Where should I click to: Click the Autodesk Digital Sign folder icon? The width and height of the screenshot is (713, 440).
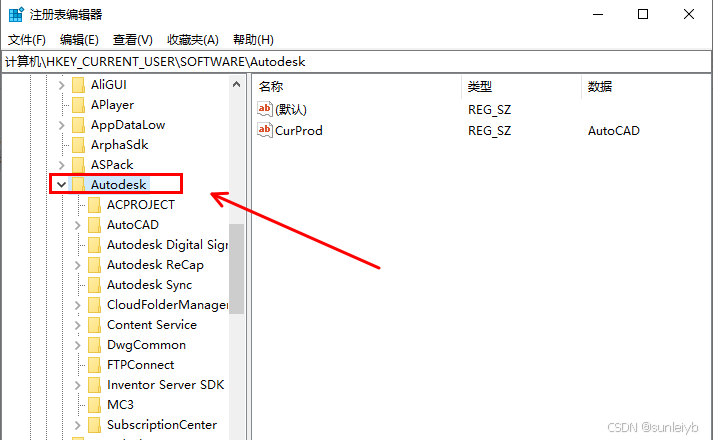(95, 245)
